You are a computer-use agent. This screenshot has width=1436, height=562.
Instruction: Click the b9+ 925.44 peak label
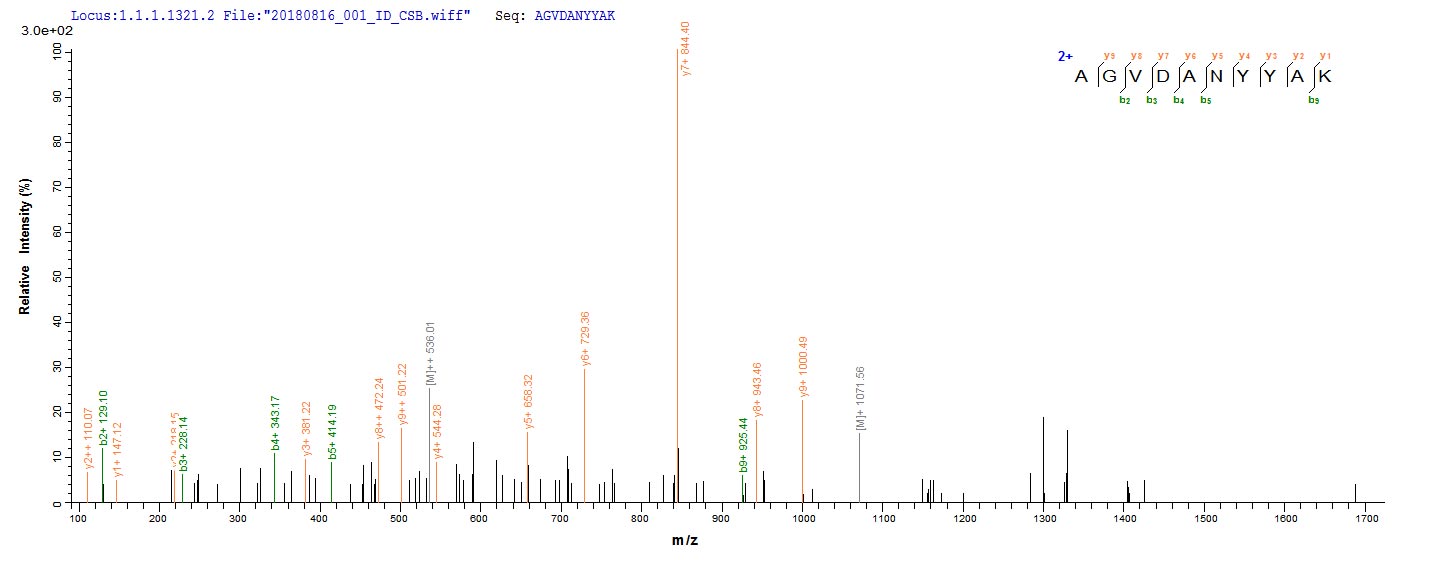coord(743,445)
